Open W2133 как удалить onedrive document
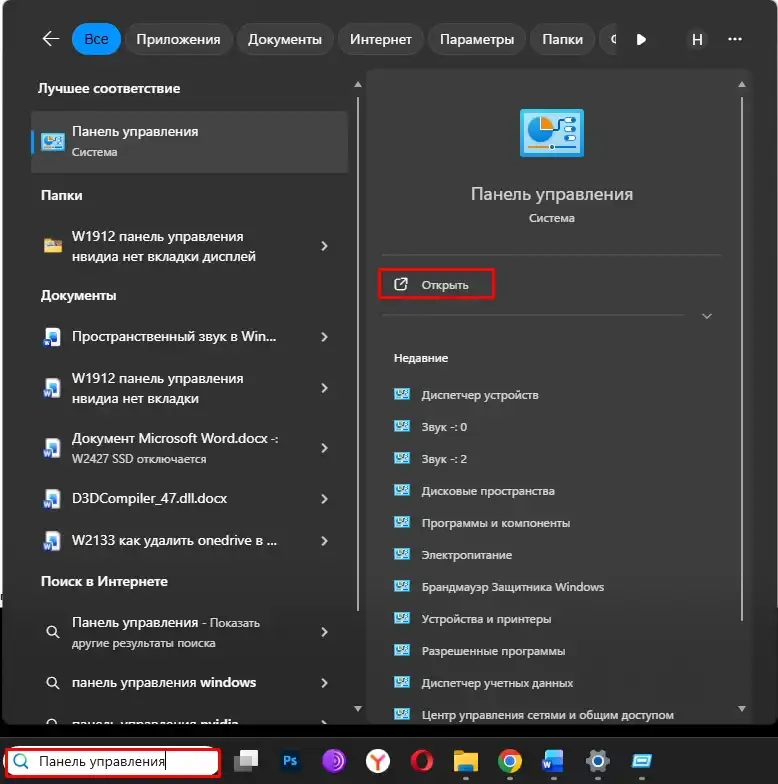This screenshot has height=784, width=778. point(174,541)
